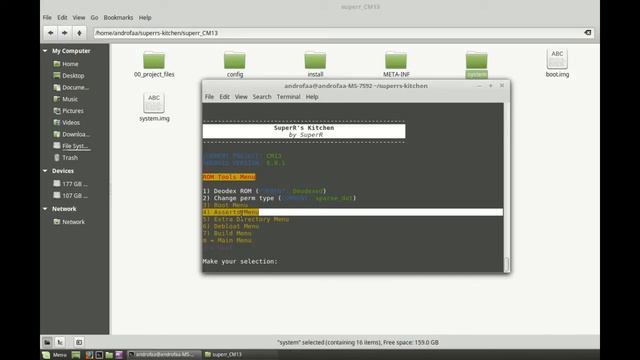
Task: Click the 'Make your selection:' prompt line
Action: (x=240, y=261)
